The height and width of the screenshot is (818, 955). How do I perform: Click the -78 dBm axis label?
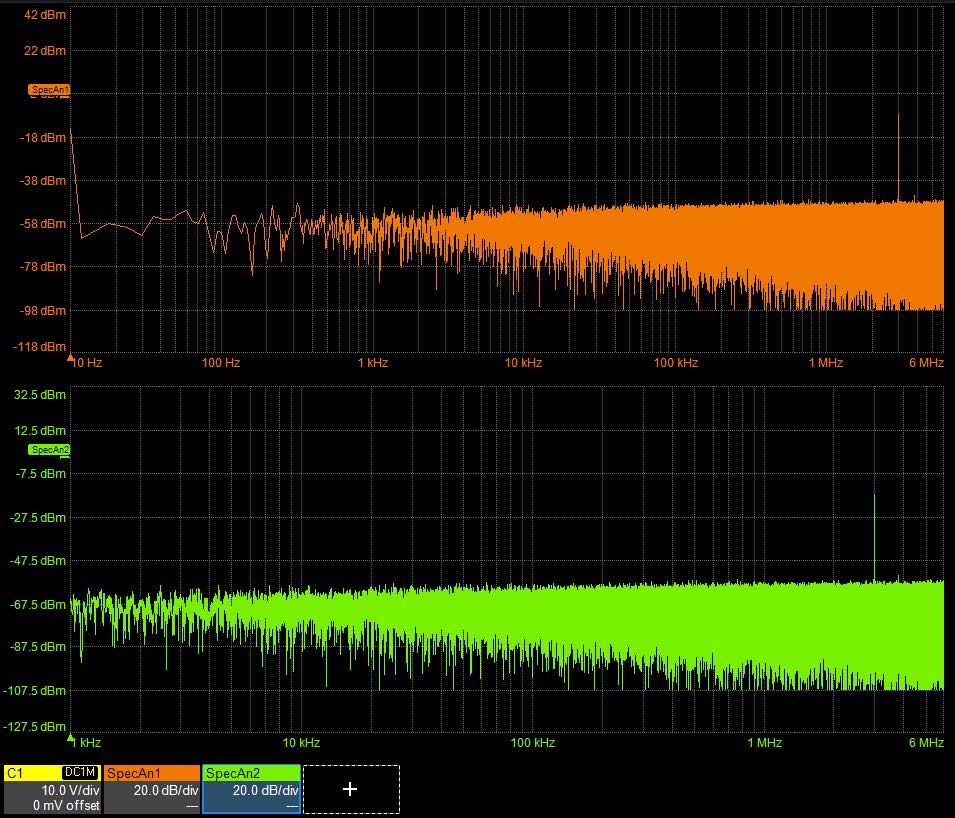tap(43, 267)
